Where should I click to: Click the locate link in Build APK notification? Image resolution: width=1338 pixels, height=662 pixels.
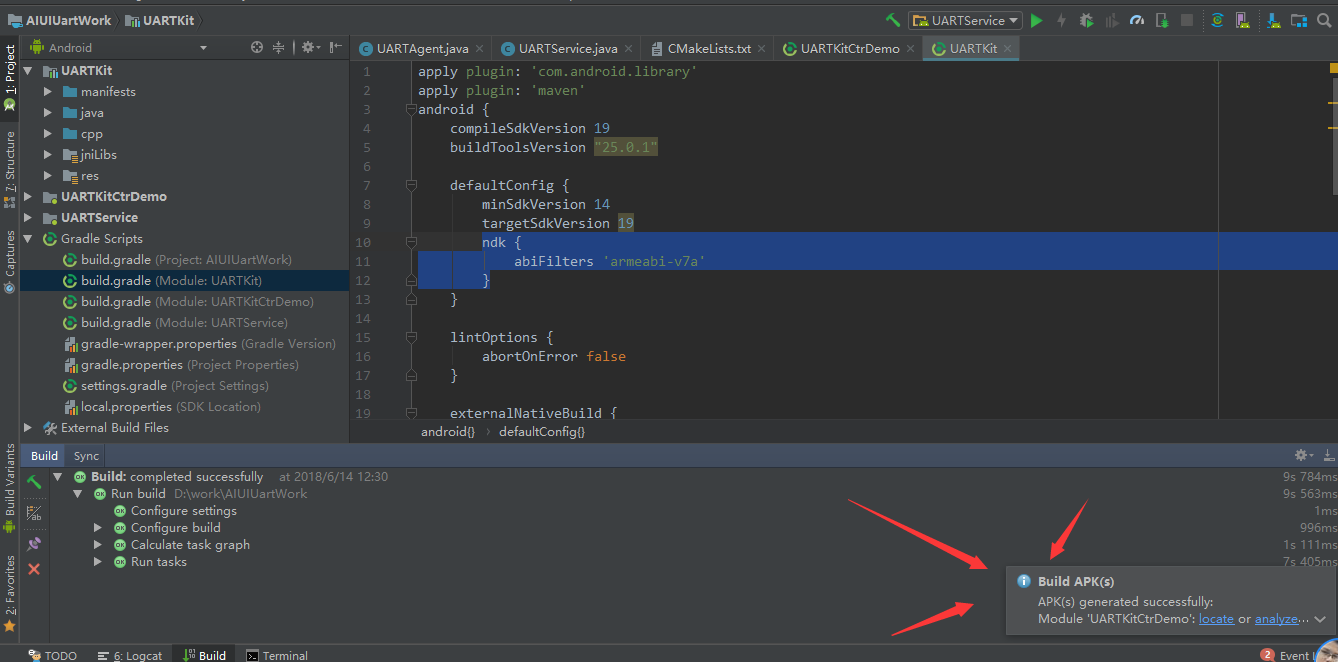click(x=1216, y=619)
